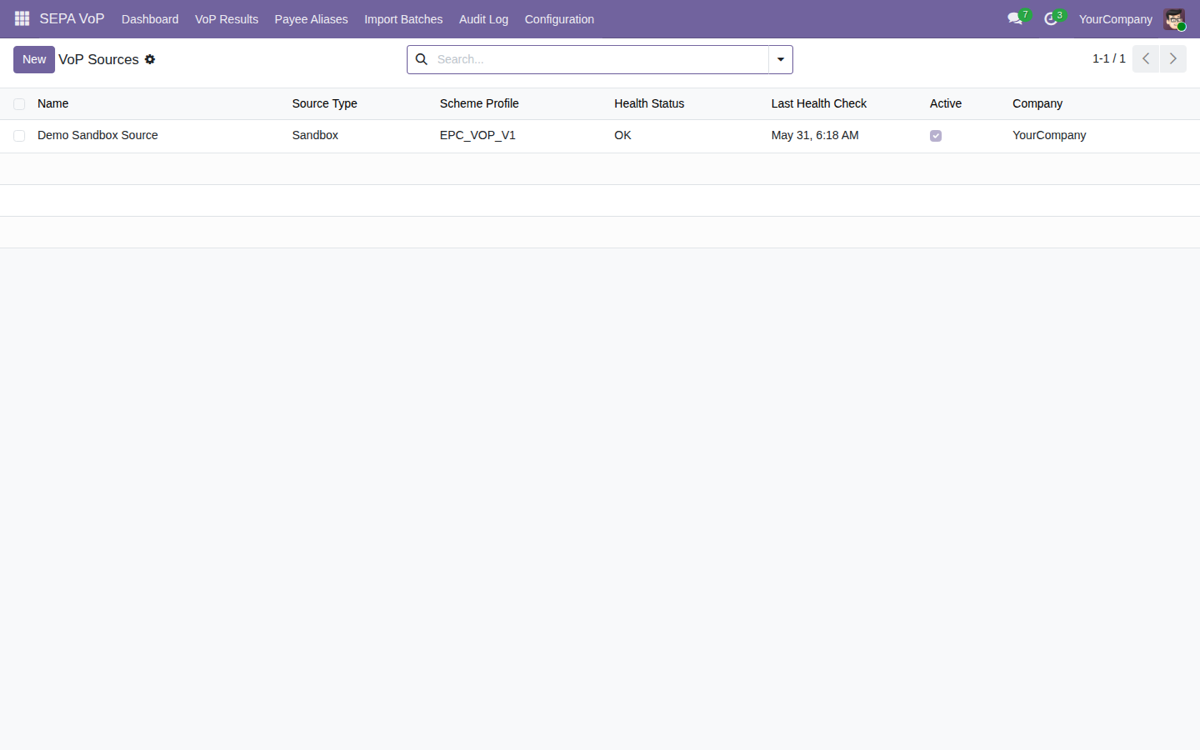Select the Demo Sandbox Source row checkbox
1200x750 pixels.
coord(19,136)
